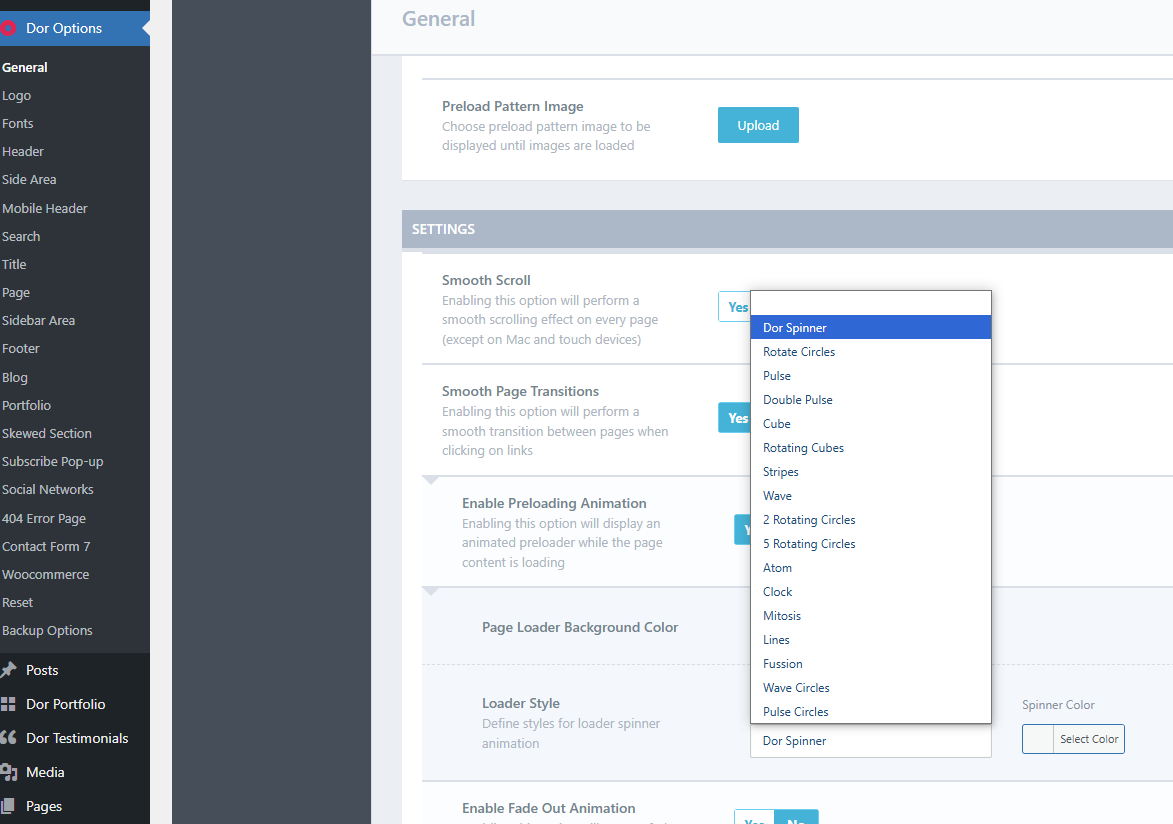Viewport: 1173px width, 824px height.
Task: Choose Pulse loader style
Action: coord(871,376)
